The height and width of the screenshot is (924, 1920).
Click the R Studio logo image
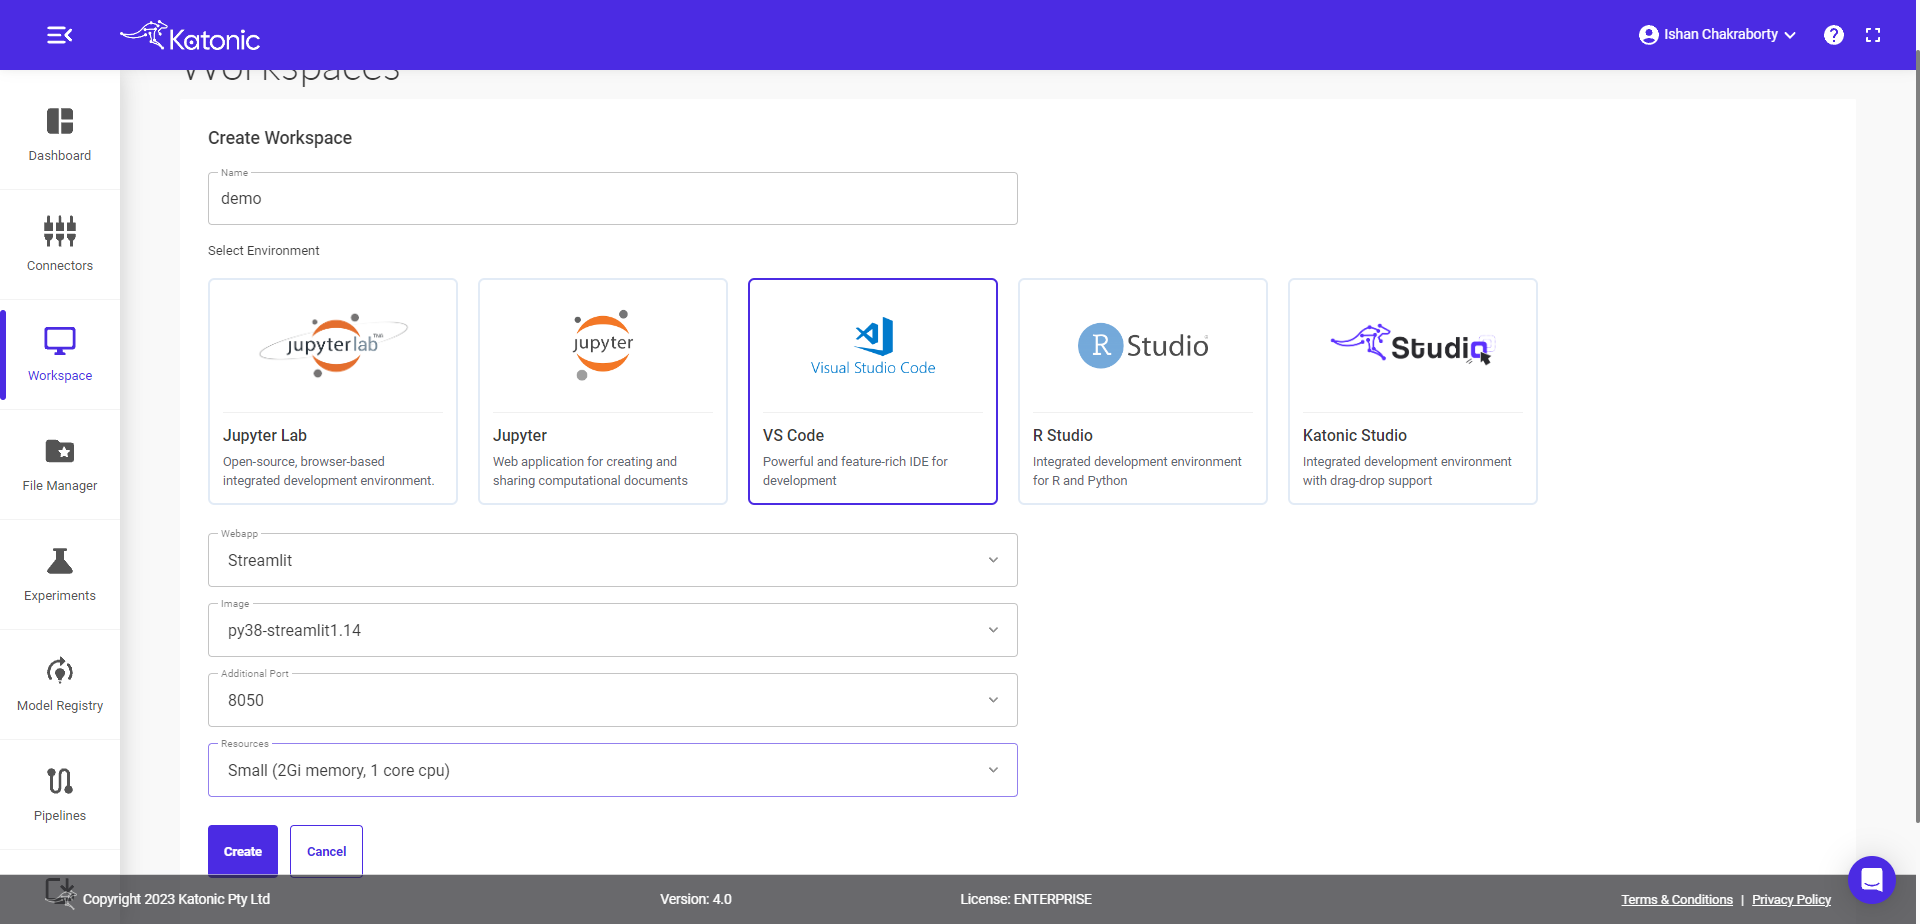point(1143,345)
